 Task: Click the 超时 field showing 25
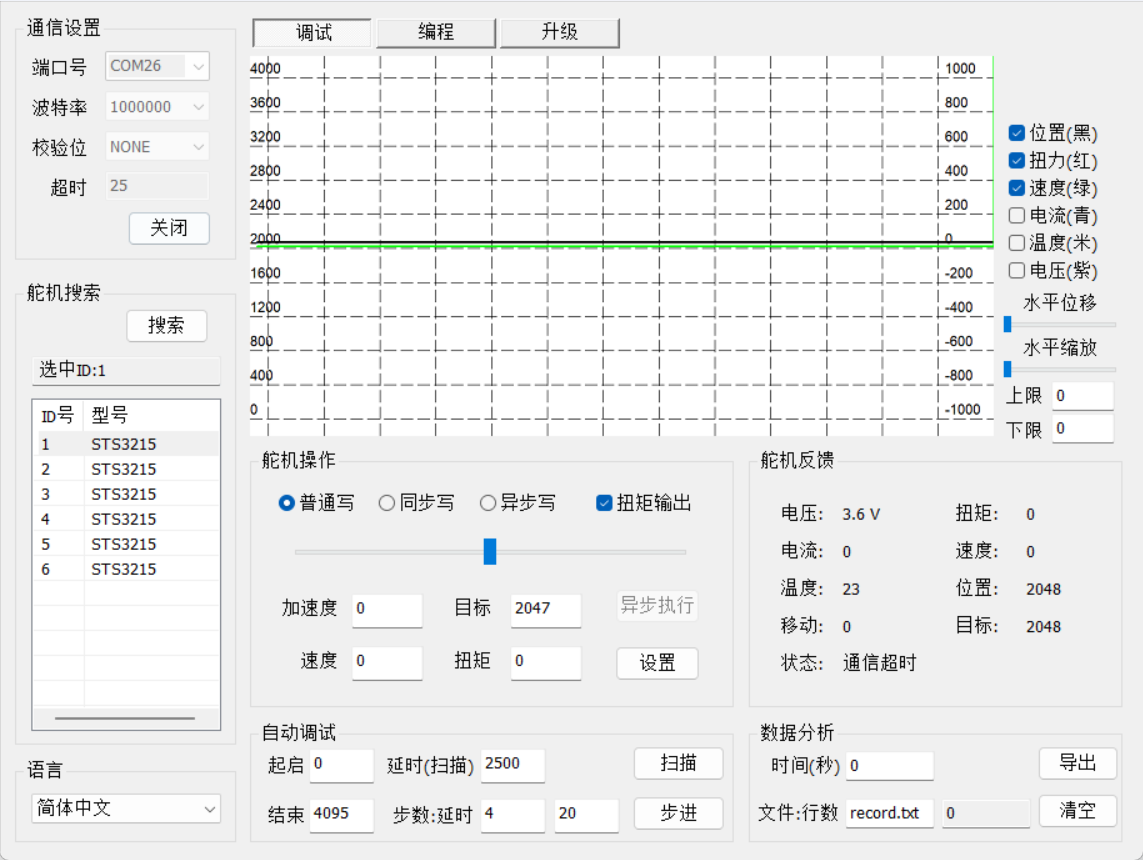point(157,186)
